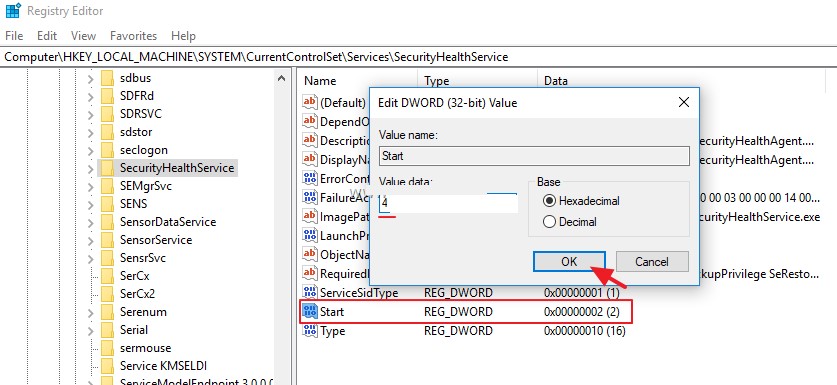Select the seclogon folder icon

point(107,150)
